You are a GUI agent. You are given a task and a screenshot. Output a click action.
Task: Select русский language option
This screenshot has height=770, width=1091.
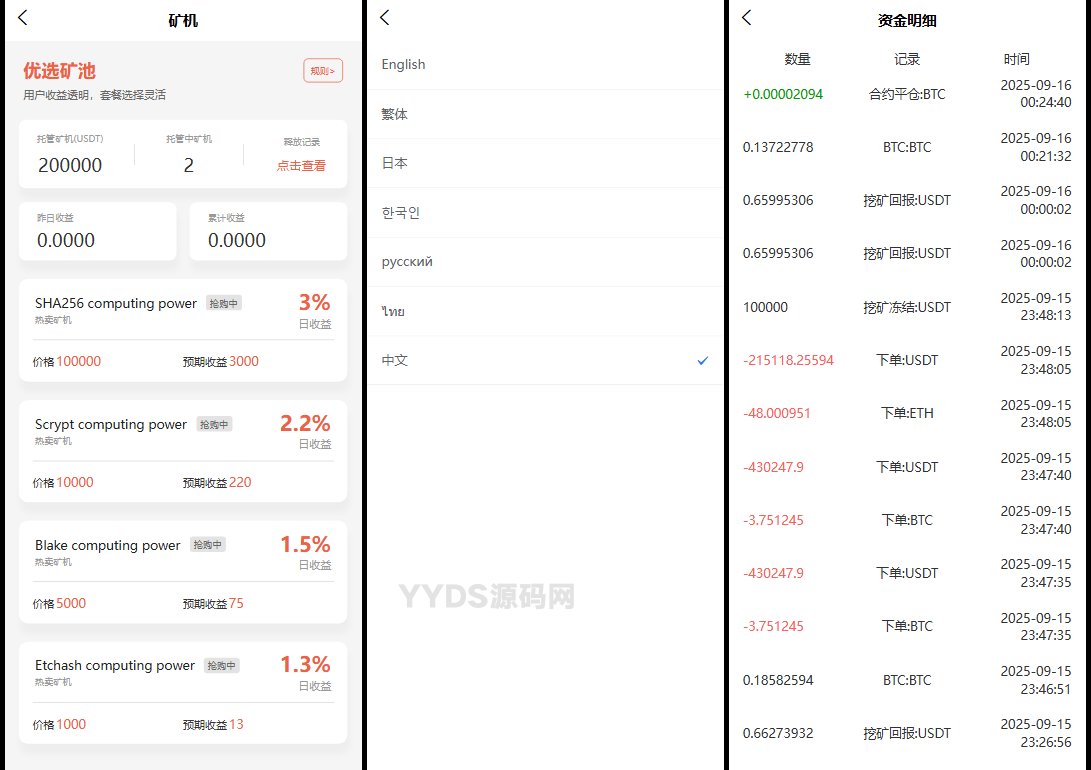click(545, 262)
